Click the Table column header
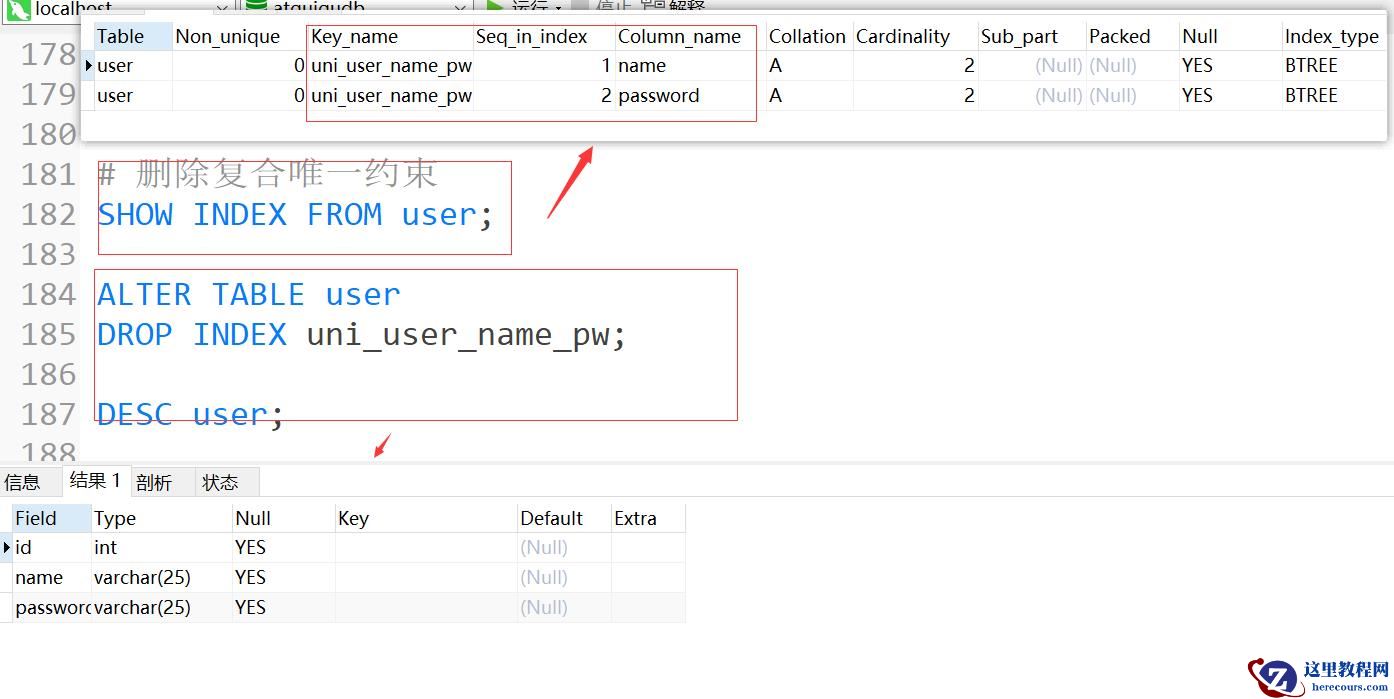 point(133,36)
